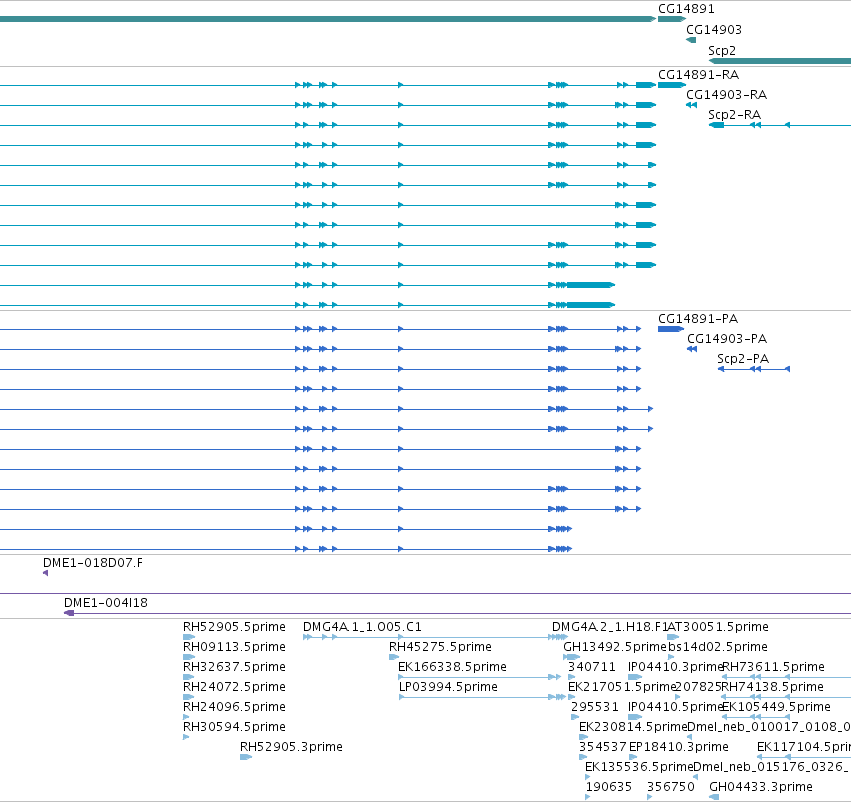Select the CG14891-RA transcript label

click(x=698, y=74)
